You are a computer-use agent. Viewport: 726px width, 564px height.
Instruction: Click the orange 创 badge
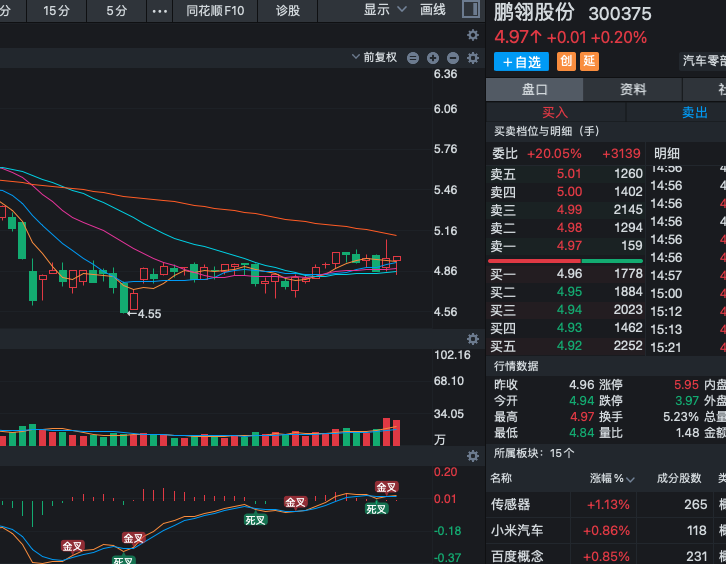point(566,61)
